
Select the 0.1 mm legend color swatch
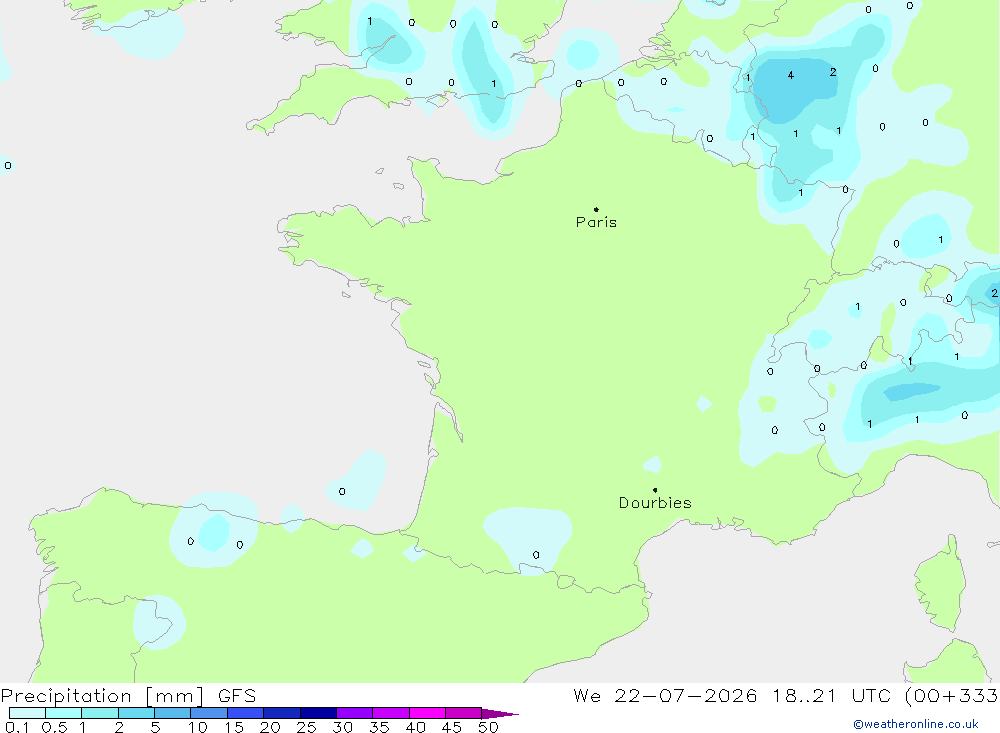(x=27, y=713)
